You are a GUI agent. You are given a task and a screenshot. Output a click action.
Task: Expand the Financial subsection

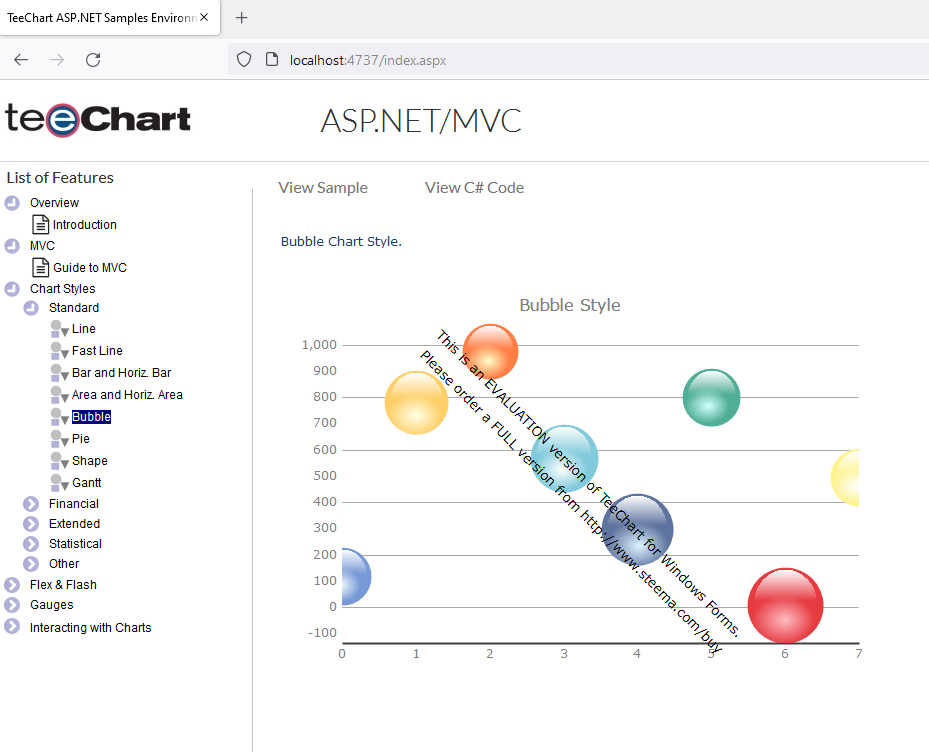click(31, 504)
